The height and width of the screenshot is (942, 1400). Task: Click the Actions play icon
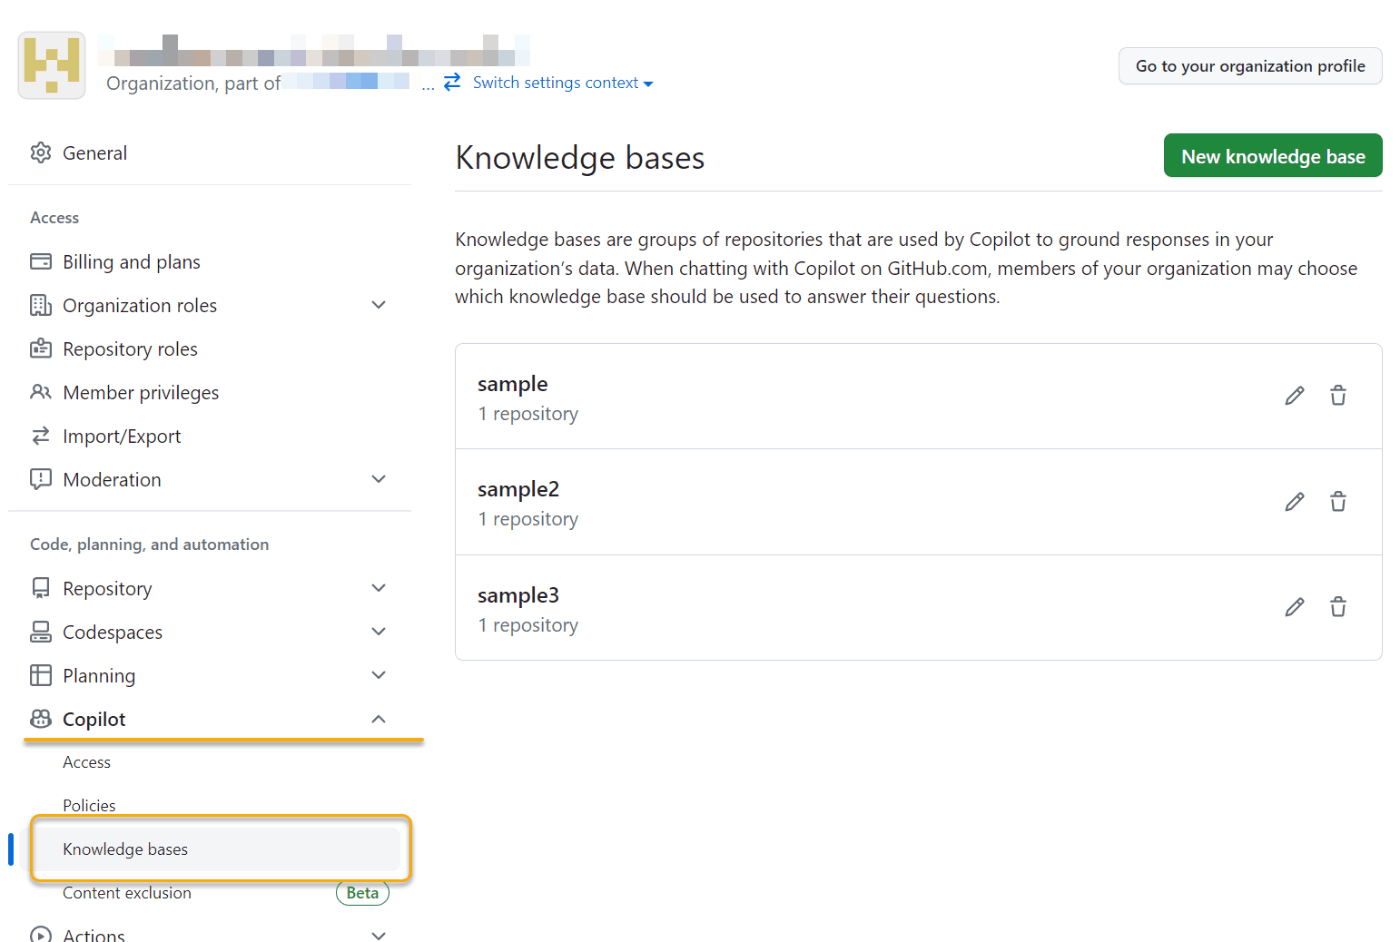[x=40, y=934]
